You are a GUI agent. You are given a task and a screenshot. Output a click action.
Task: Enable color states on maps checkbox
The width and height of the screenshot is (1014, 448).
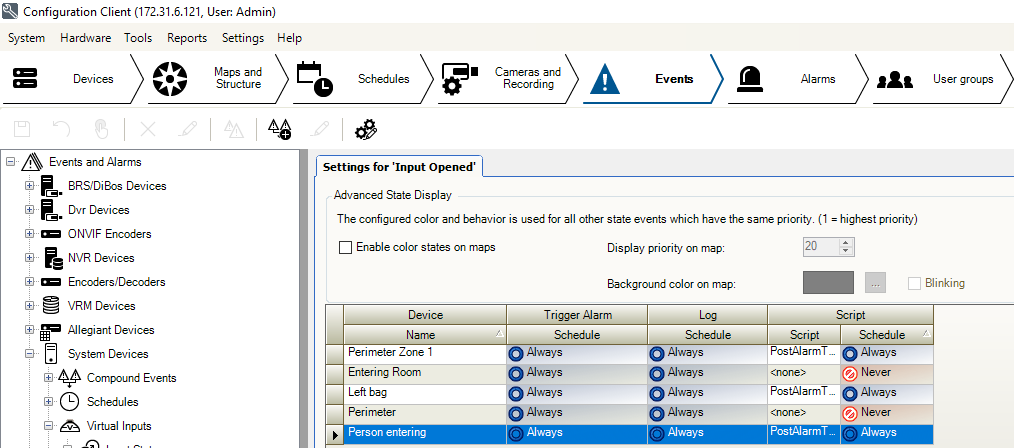[346, 247]
